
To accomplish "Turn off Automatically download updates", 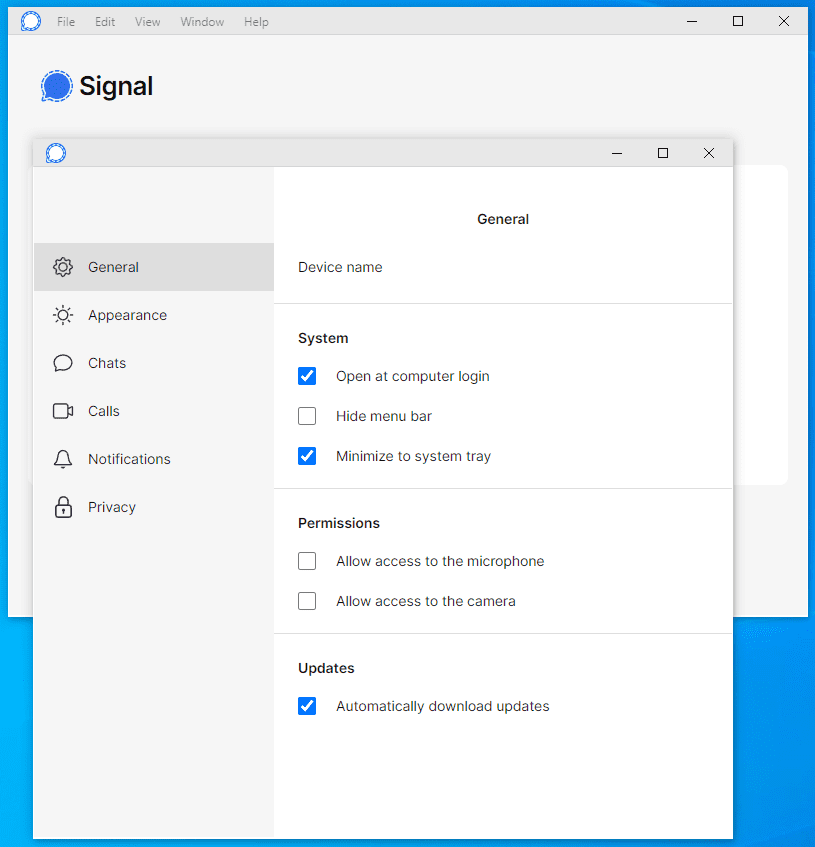I will coord(307,706).
